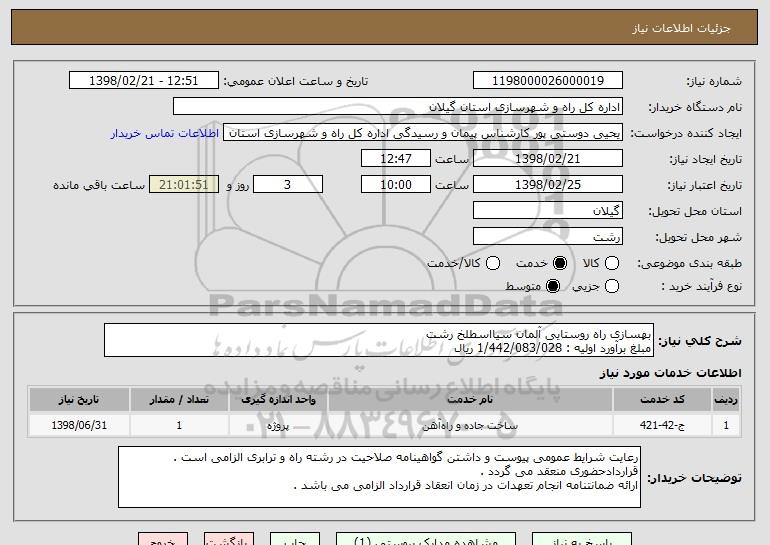
Task: Click the validity date field 1398/02/25
Action: 548,185
